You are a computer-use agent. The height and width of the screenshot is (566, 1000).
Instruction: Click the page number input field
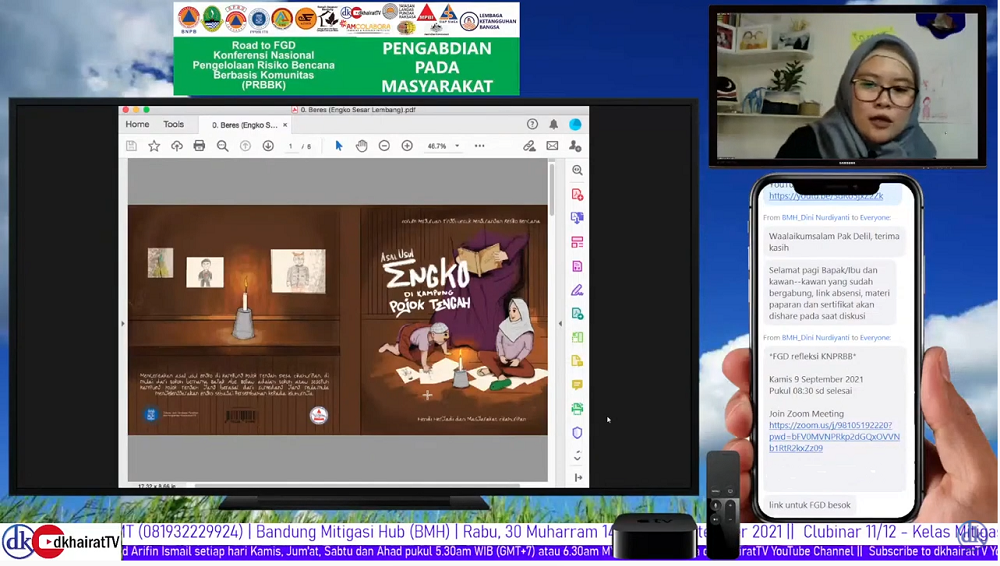(290, 146)
